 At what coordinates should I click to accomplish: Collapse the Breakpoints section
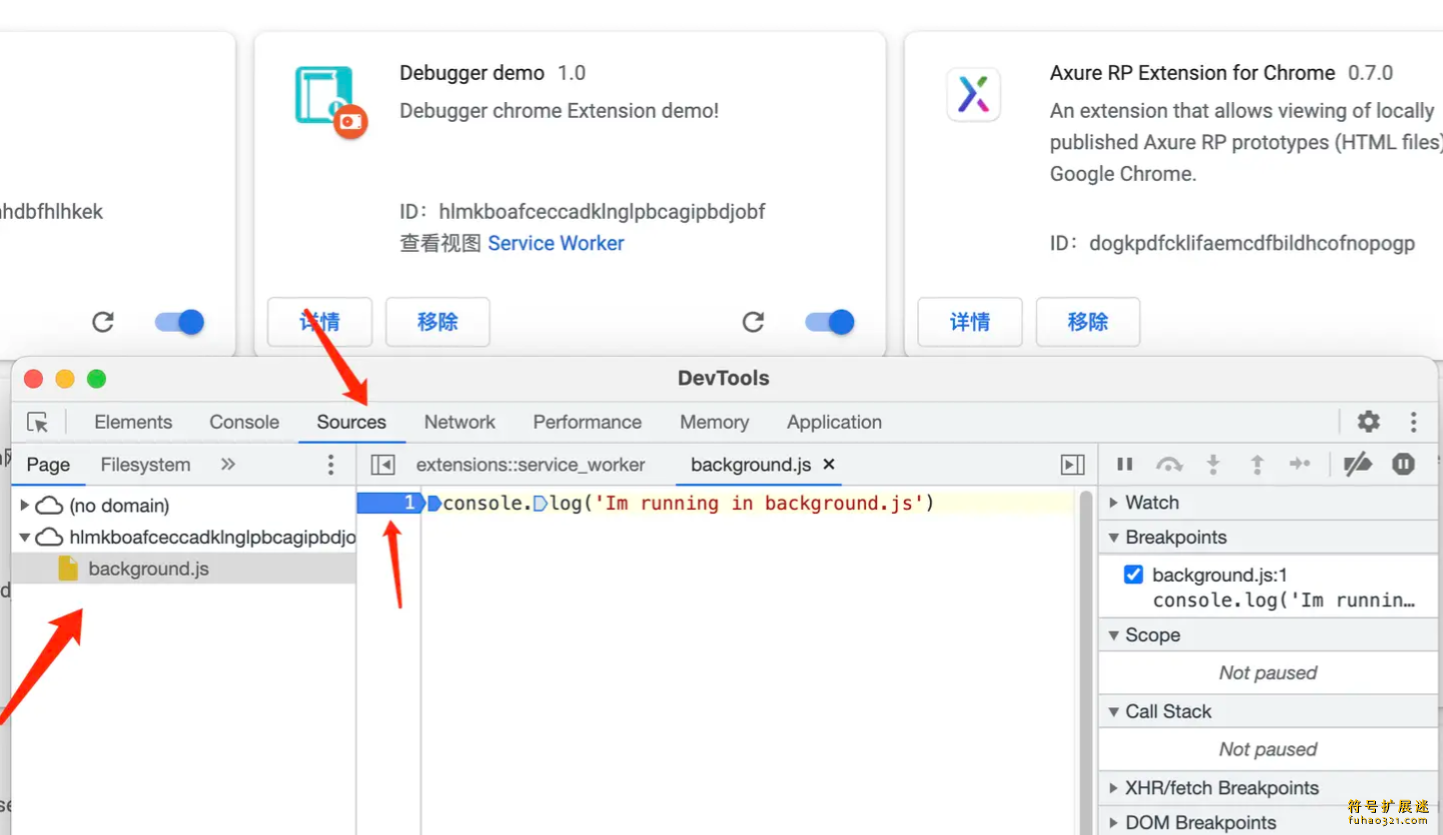[x=1113, y=537]
